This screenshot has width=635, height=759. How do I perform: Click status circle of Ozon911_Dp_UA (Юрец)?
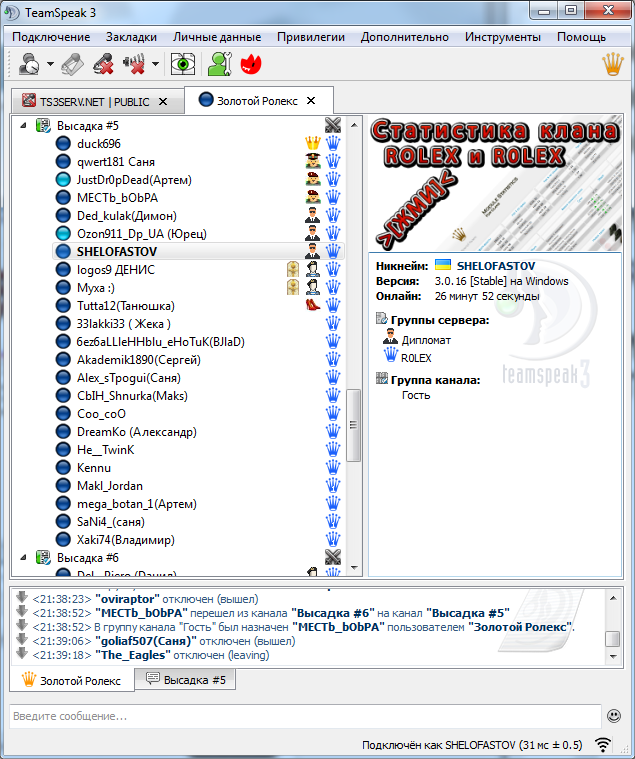click(63, 234)
